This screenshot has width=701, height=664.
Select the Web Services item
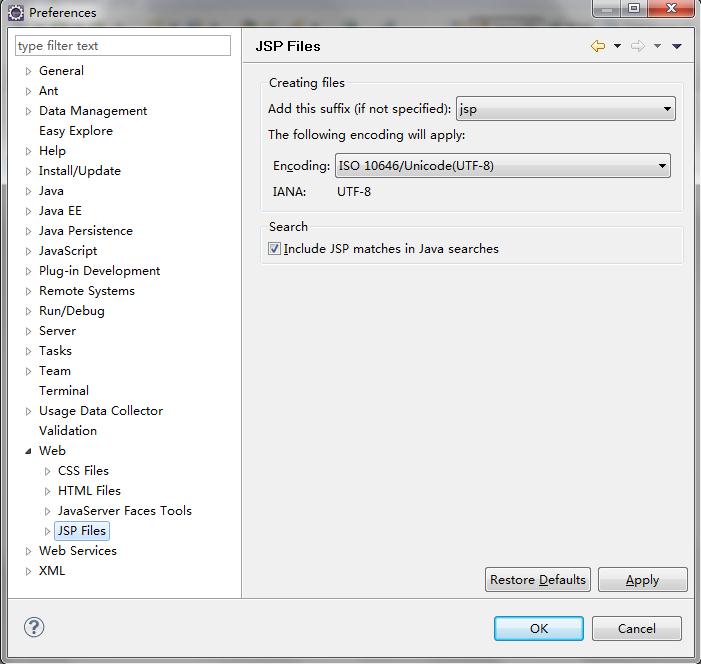(78, 551)
